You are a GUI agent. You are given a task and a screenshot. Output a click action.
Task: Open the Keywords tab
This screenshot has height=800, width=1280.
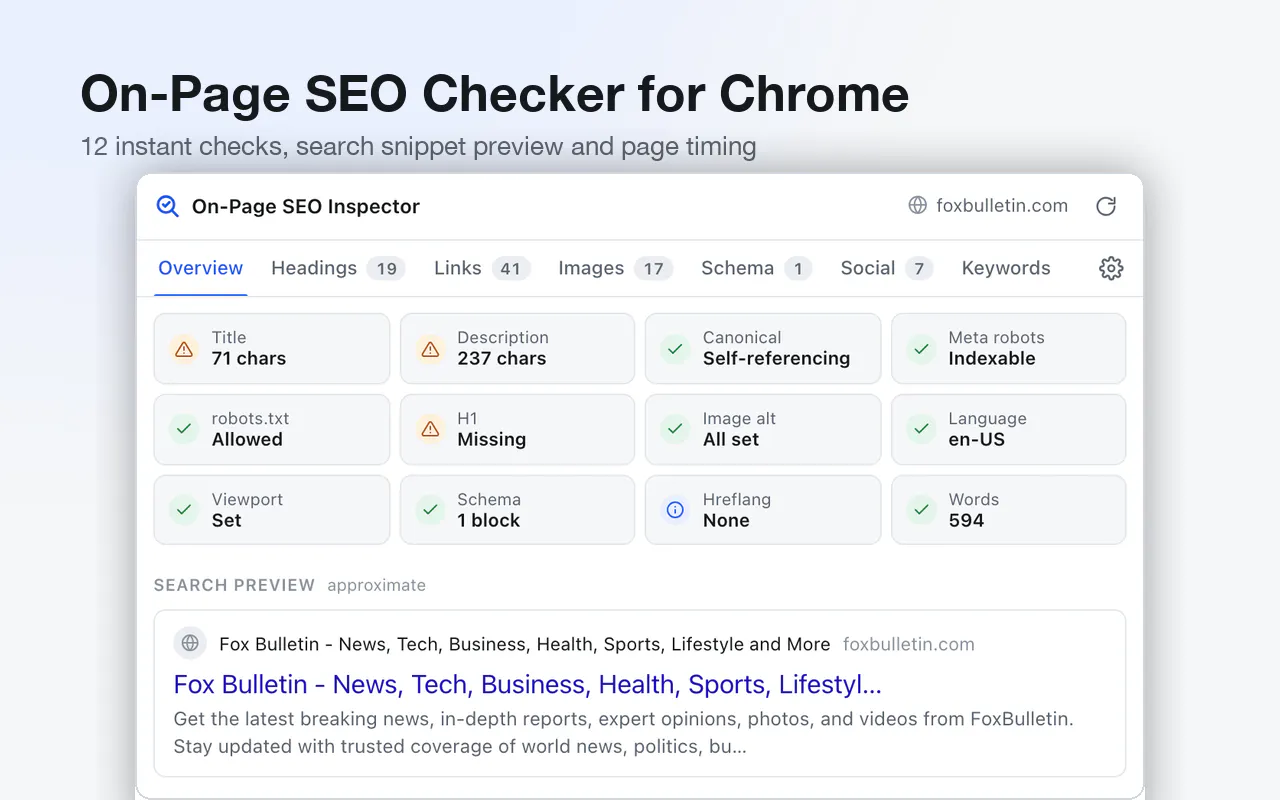(x=1006, y=268)
